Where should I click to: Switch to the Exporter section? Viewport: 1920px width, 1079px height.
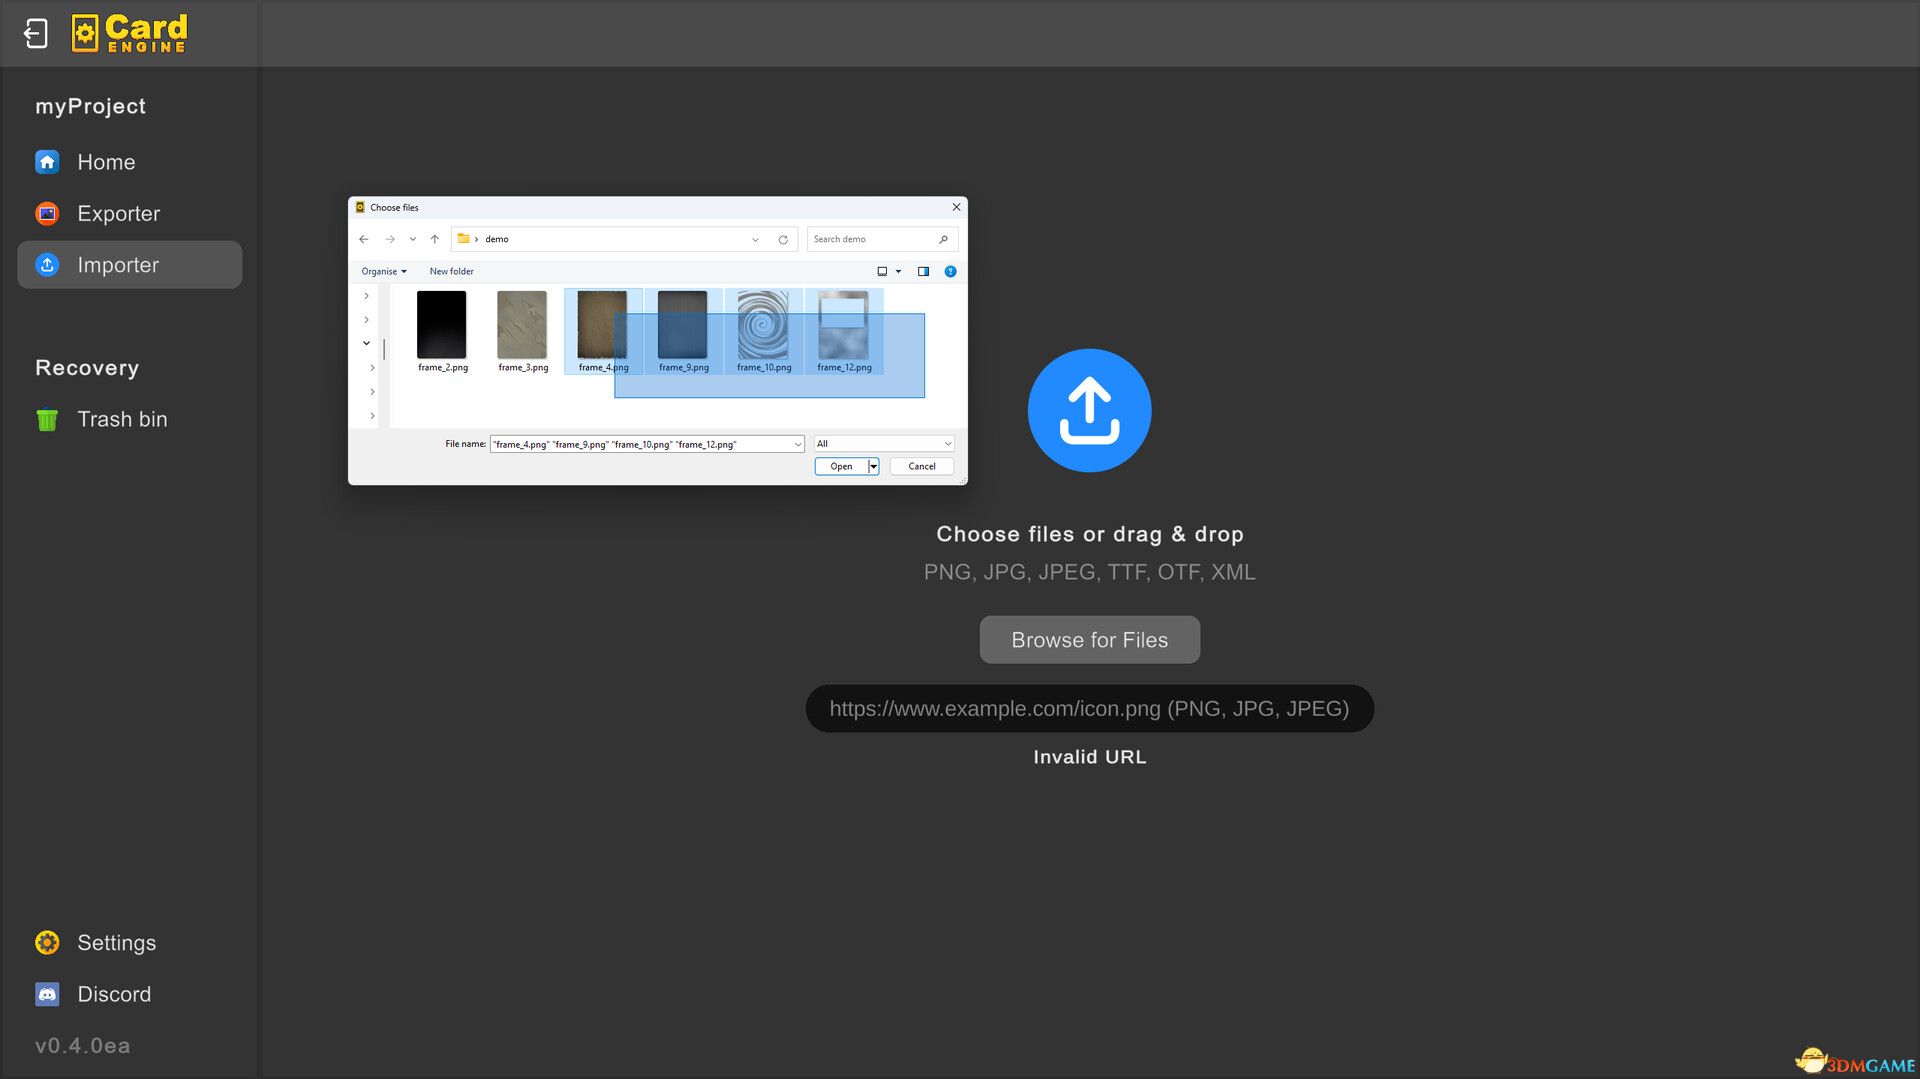coord(117,214)
